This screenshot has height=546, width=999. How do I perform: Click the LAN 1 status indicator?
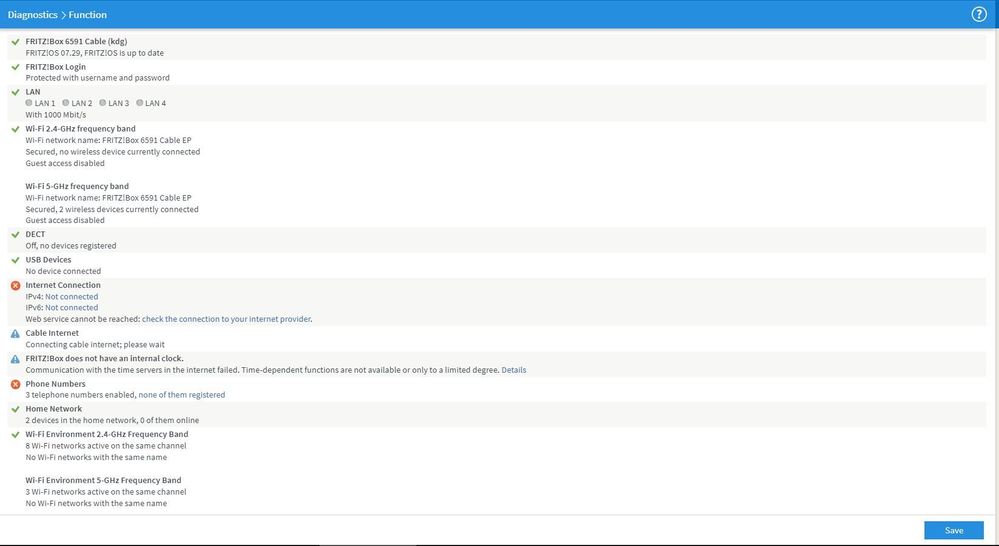(x=29, y=103)
